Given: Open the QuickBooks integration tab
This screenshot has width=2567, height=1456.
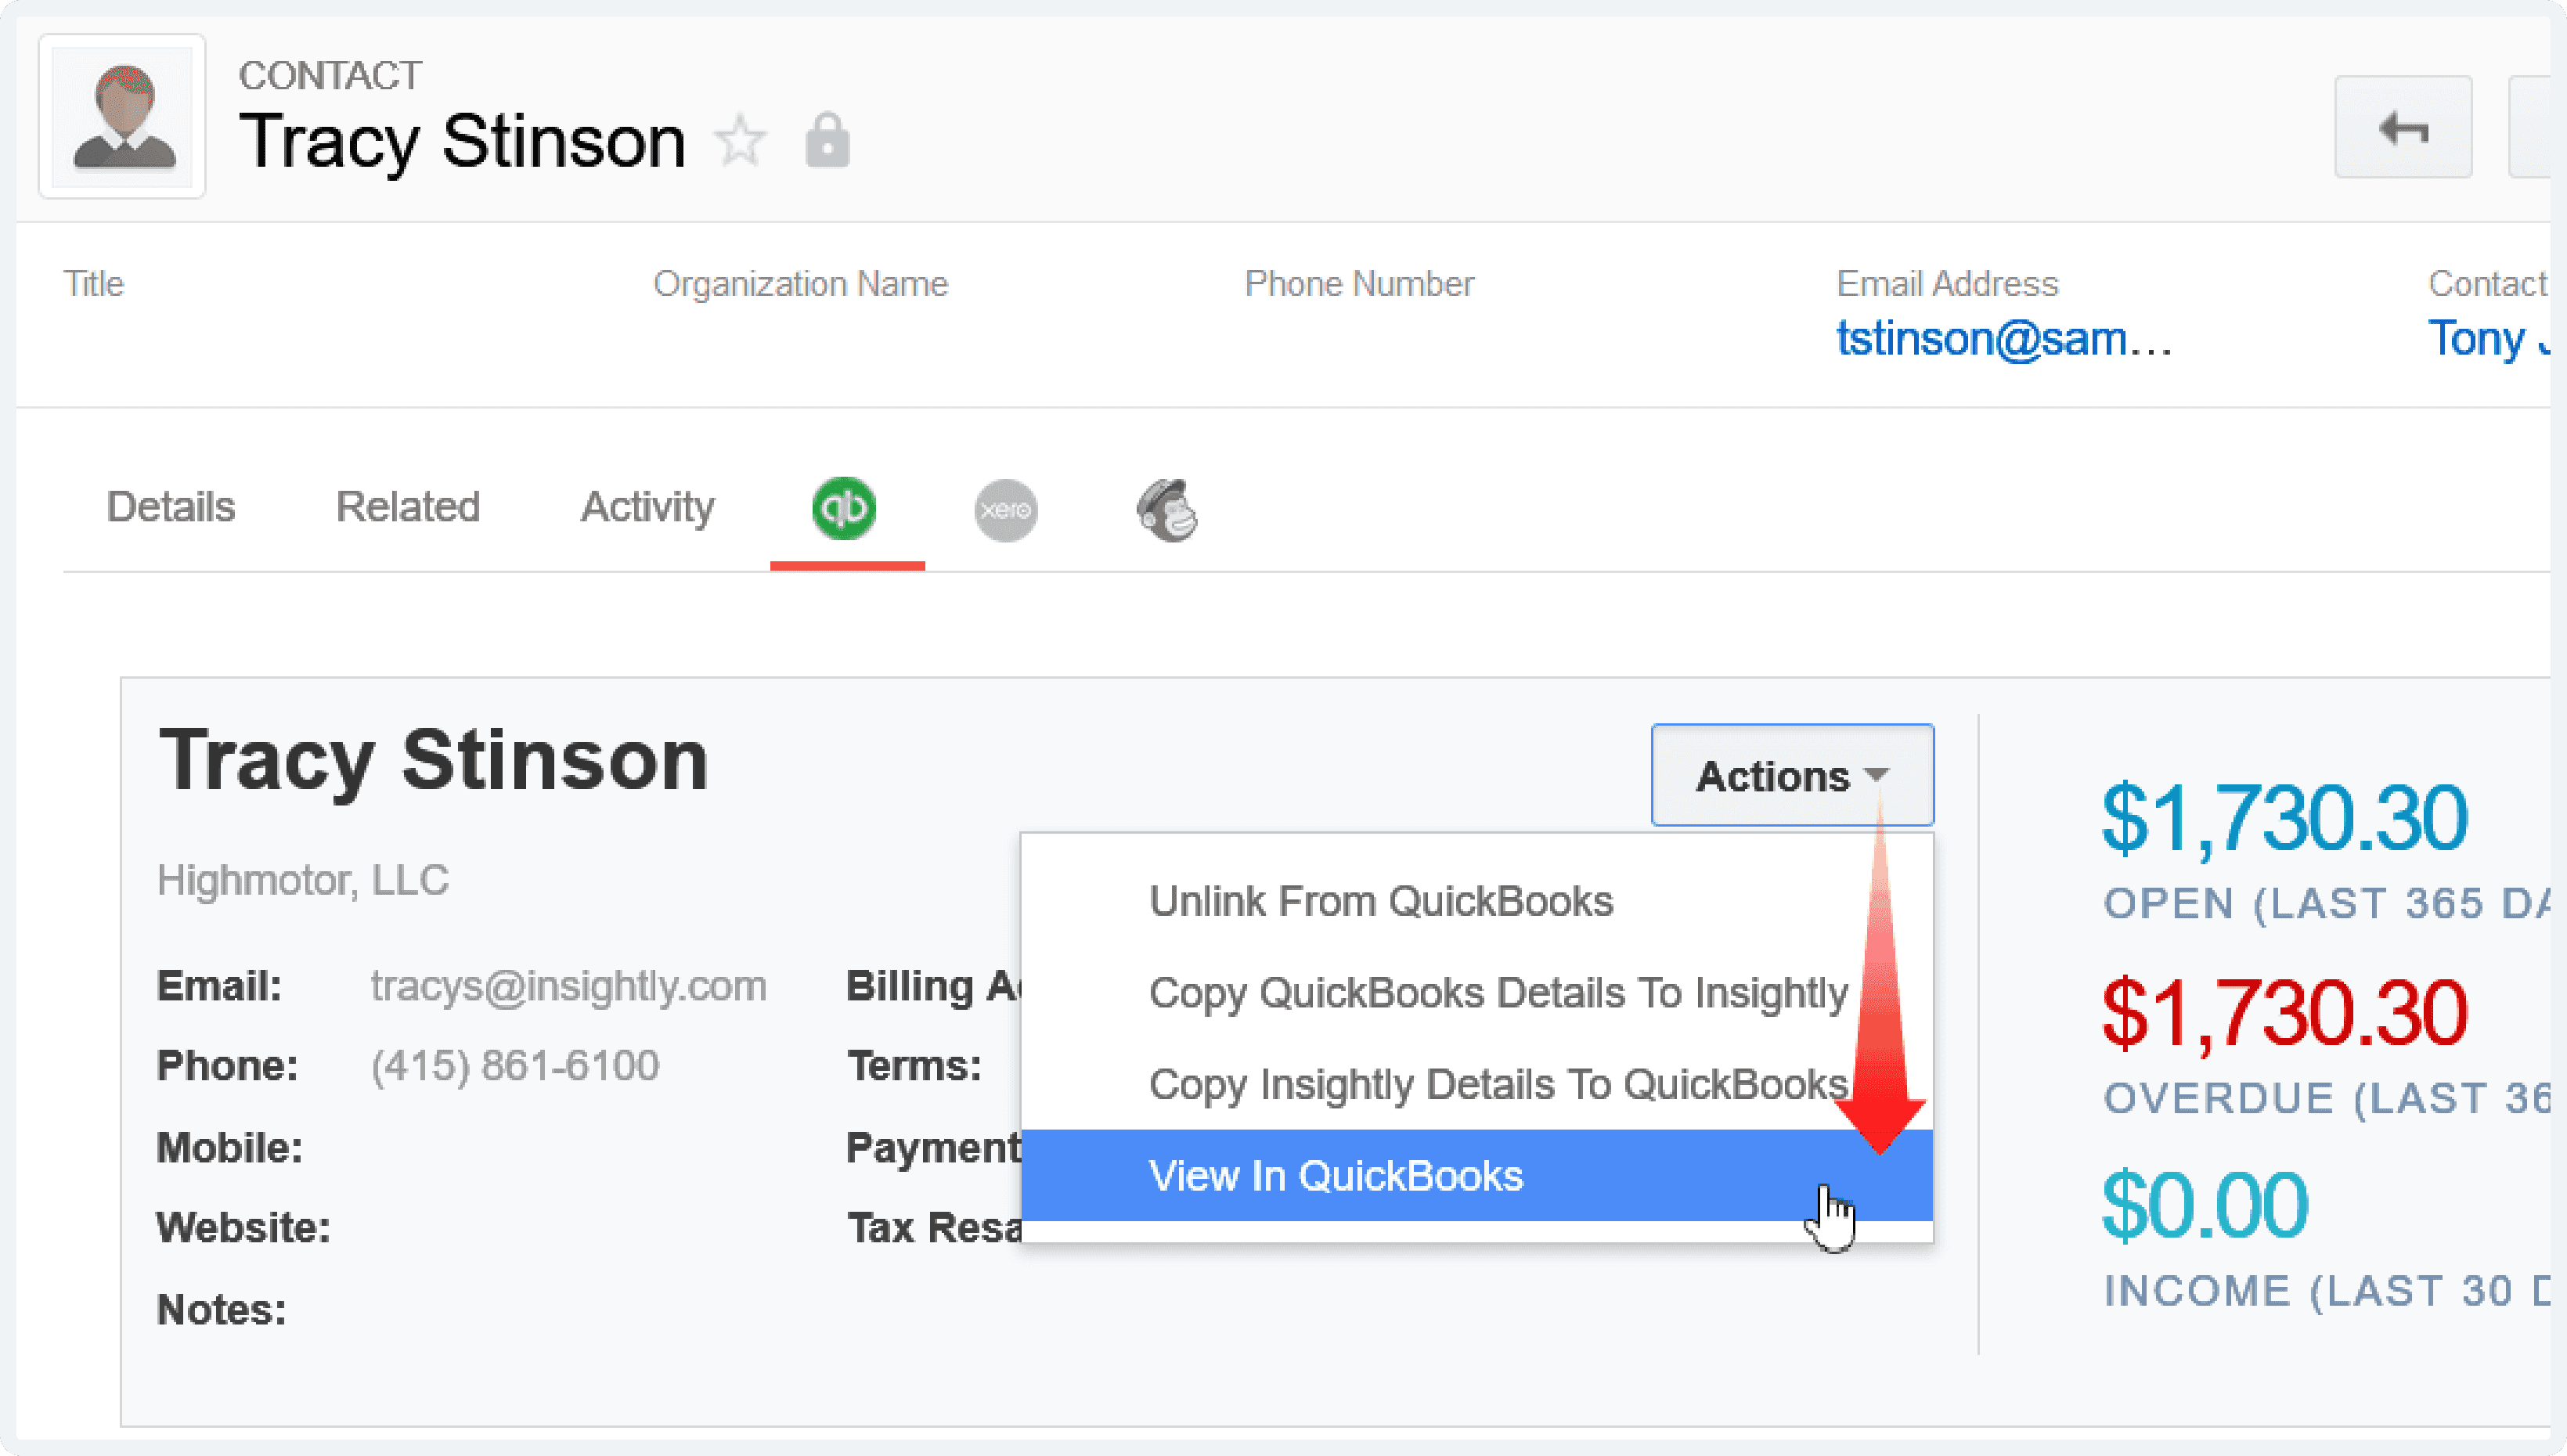Looking at the screenshot, I should (844, 509).
